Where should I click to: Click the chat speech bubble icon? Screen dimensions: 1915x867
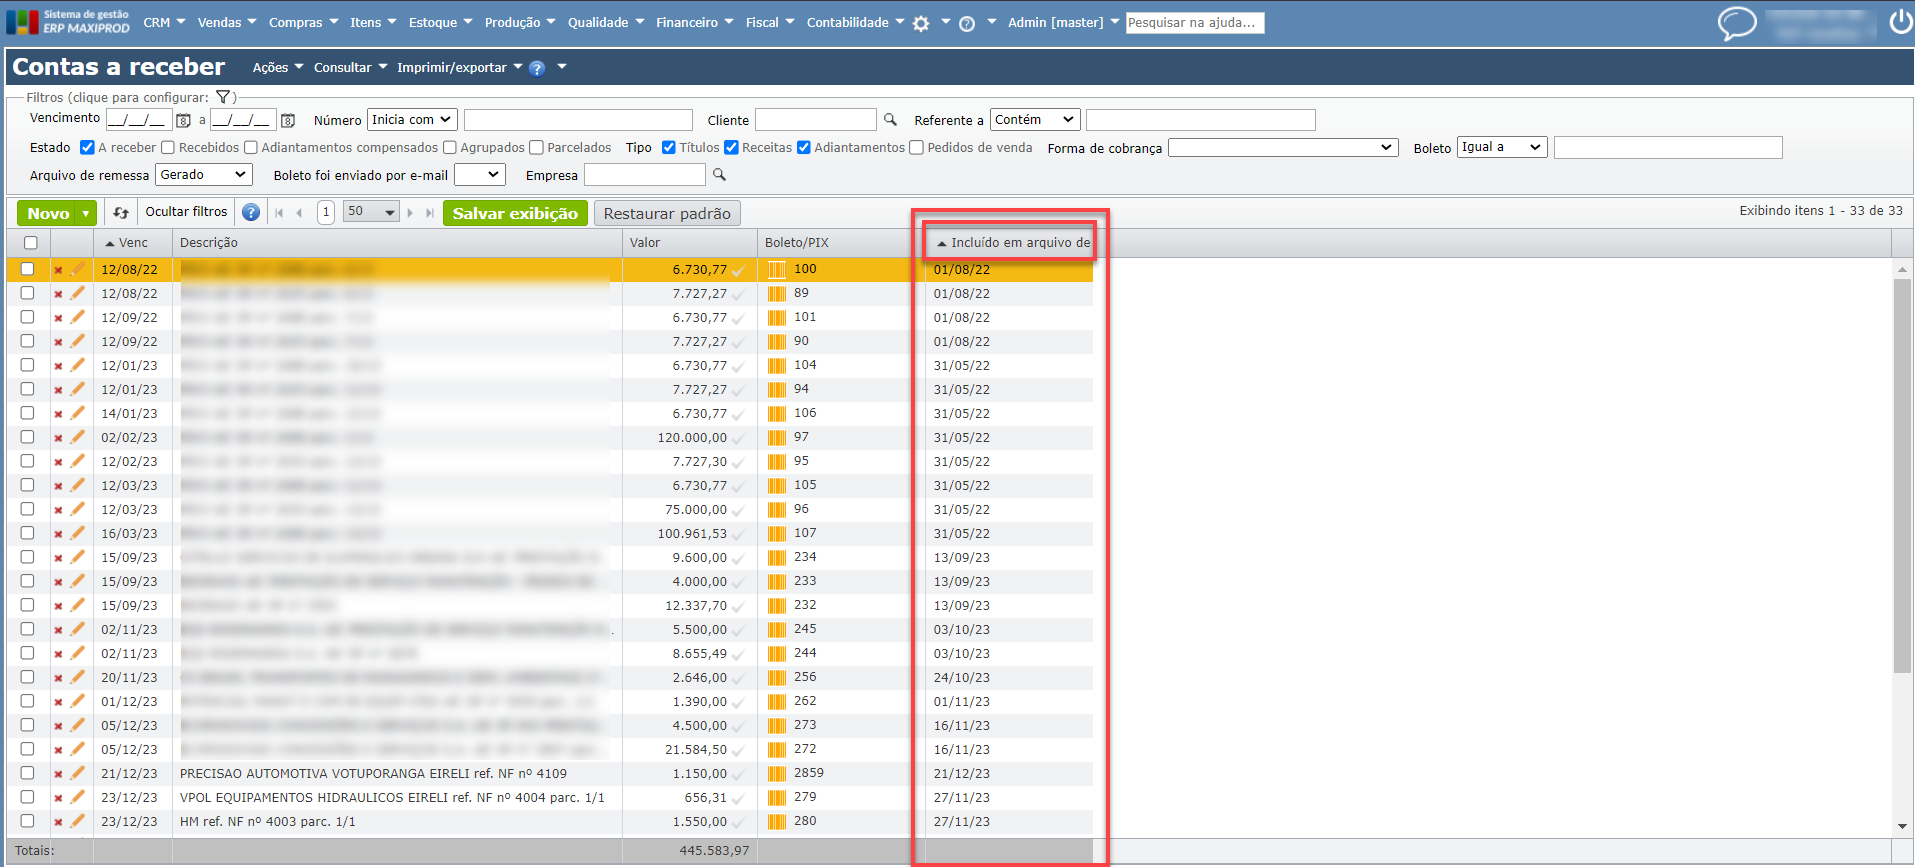1736,22
